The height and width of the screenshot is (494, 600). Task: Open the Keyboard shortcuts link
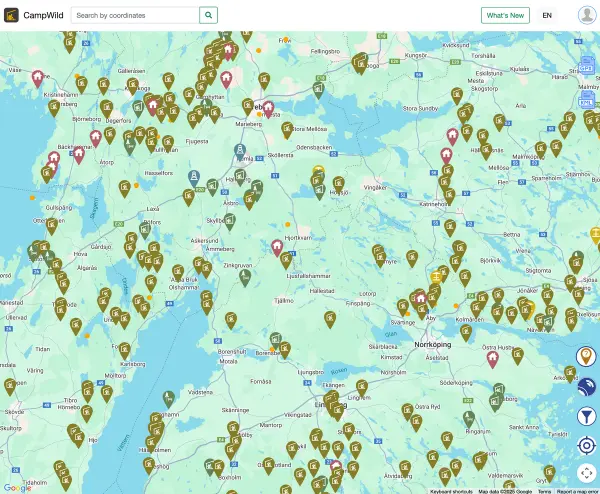(x=451, y=491)
